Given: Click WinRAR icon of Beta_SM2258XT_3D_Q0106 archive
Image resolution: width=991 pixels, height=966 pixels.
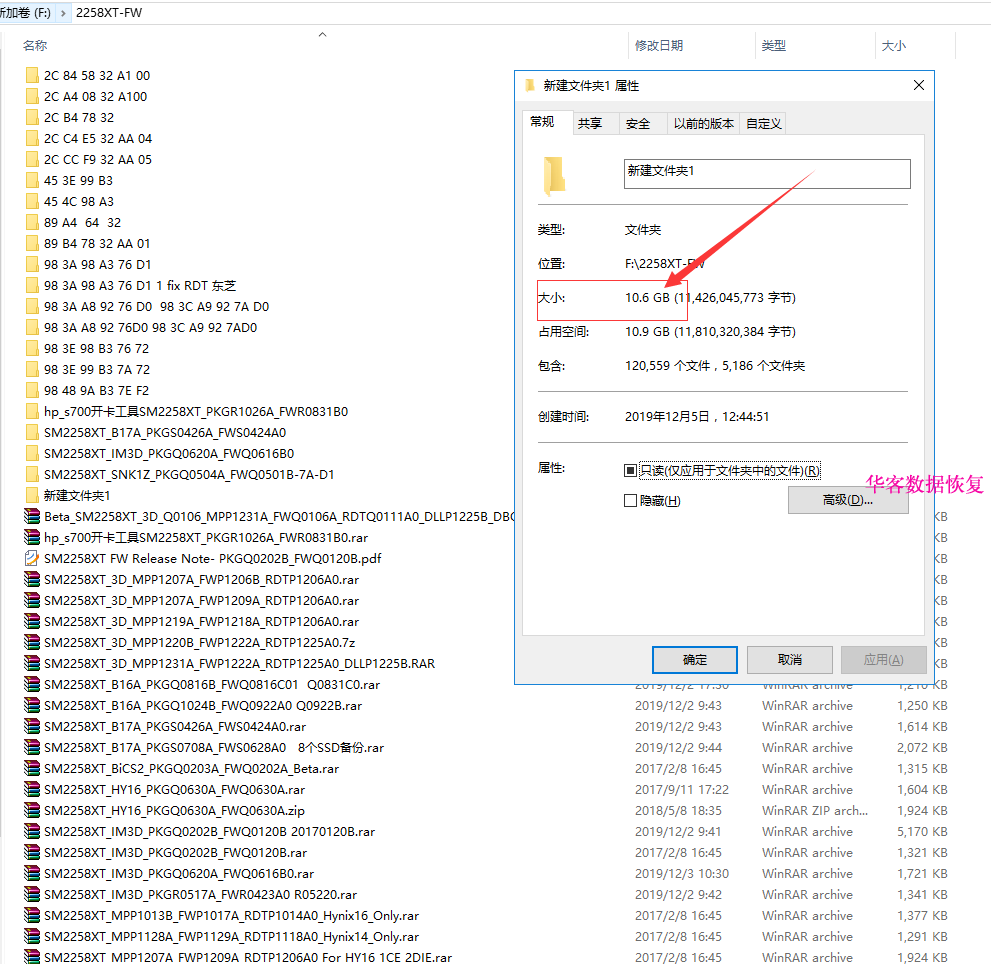Looking at the screenshot, I should click(32, 517).
